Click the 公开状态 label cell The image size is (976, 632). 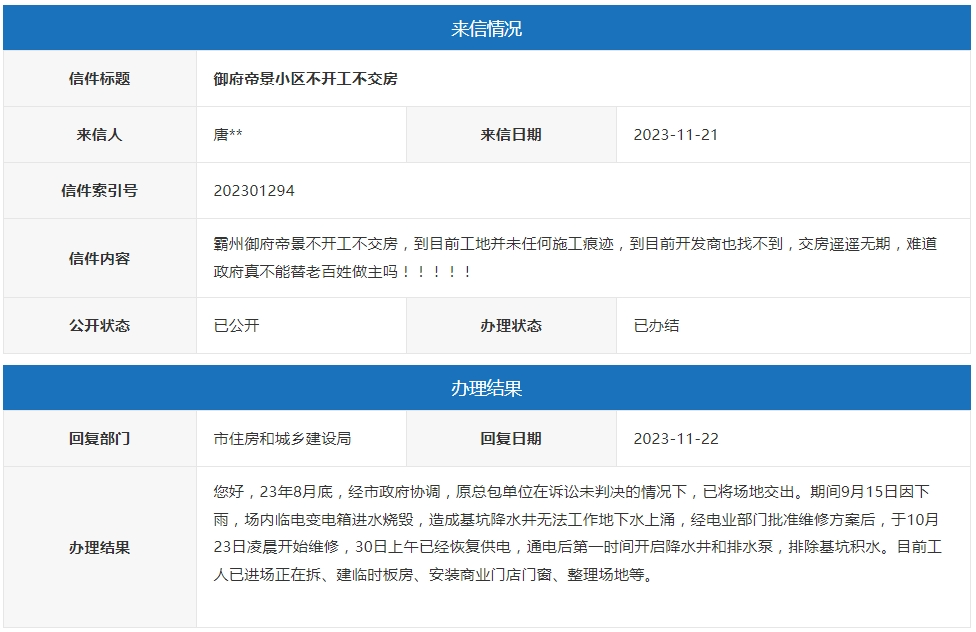[100, 326]
